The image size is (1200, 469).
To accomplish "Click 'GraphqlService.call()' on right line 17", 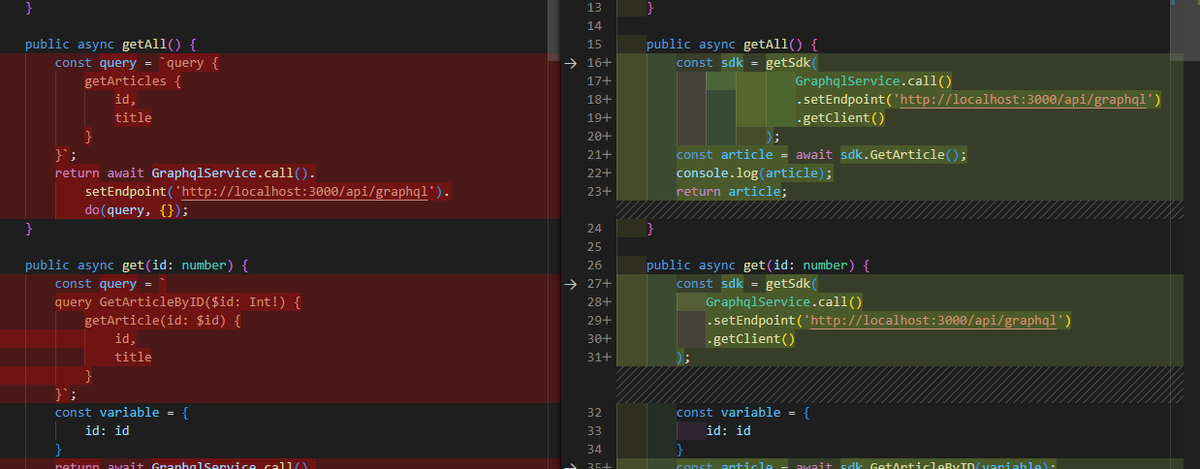I will coord(873,81).
